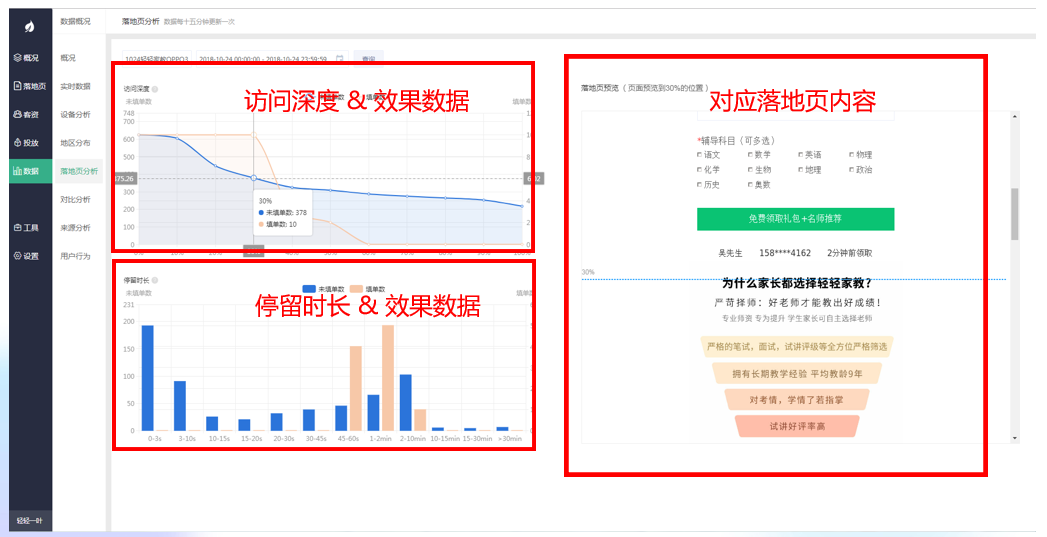Viewport: 1047px width, 537px height.
Task: Click the 填单数: 10 tooltip entry
Action: pyautogui.click(x=278, y=224)
